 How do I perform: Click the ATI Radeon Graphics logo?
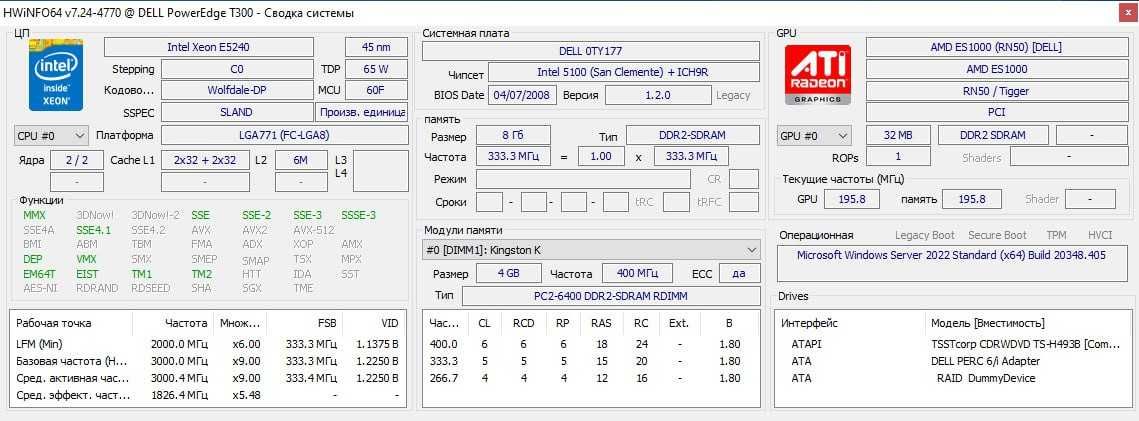click(817, 75)
